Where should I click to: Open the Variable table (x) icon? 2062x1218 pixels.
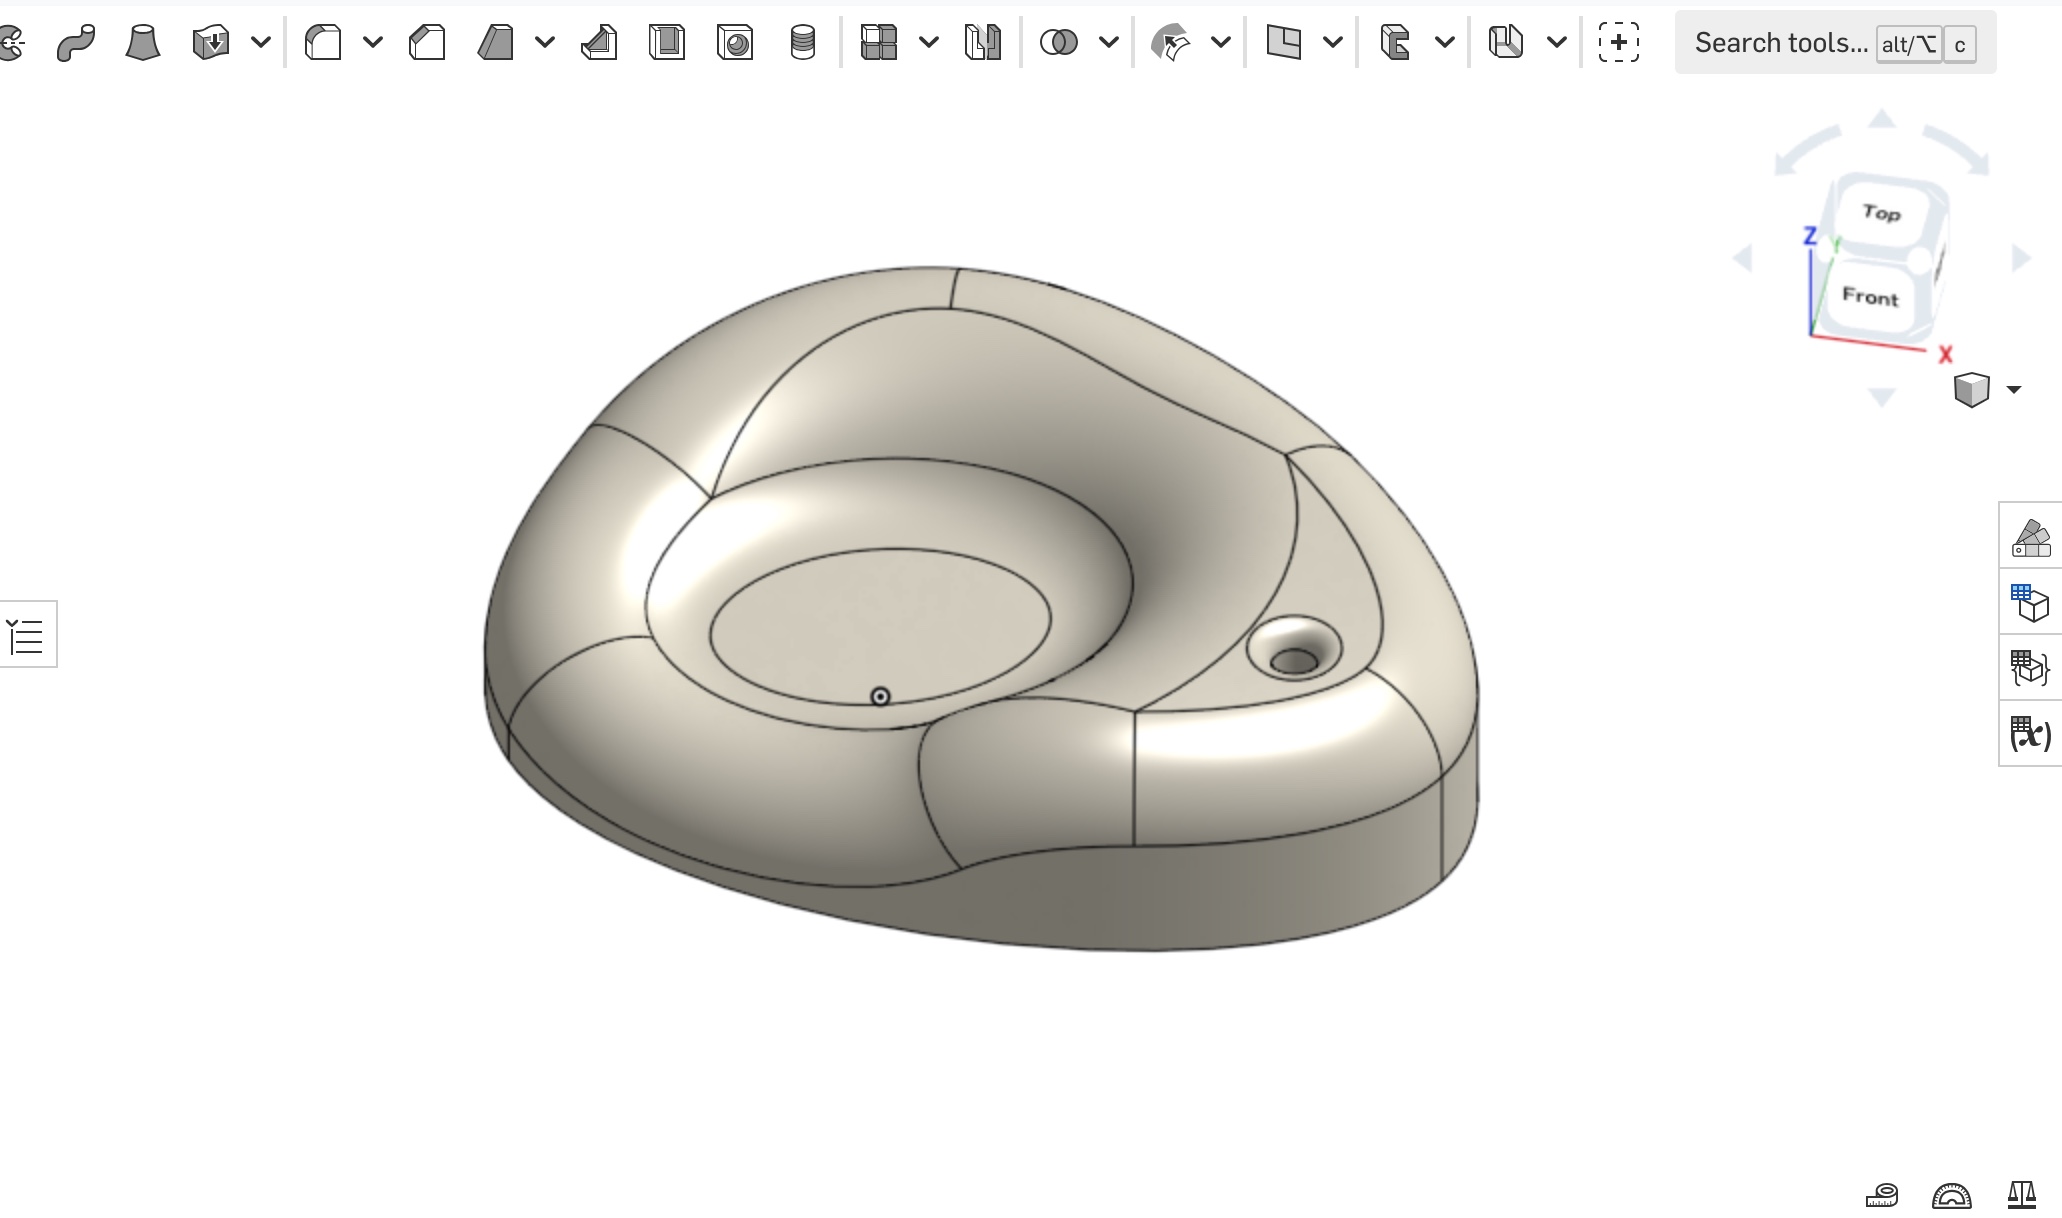pyautogui.click(x=2031, y=734)
